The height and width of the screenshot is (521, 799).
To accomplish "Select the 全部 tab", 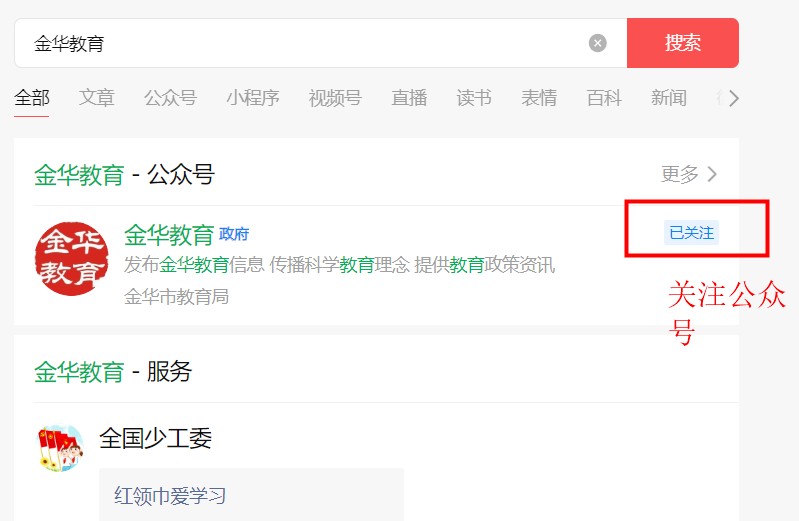I will (32, 98).
